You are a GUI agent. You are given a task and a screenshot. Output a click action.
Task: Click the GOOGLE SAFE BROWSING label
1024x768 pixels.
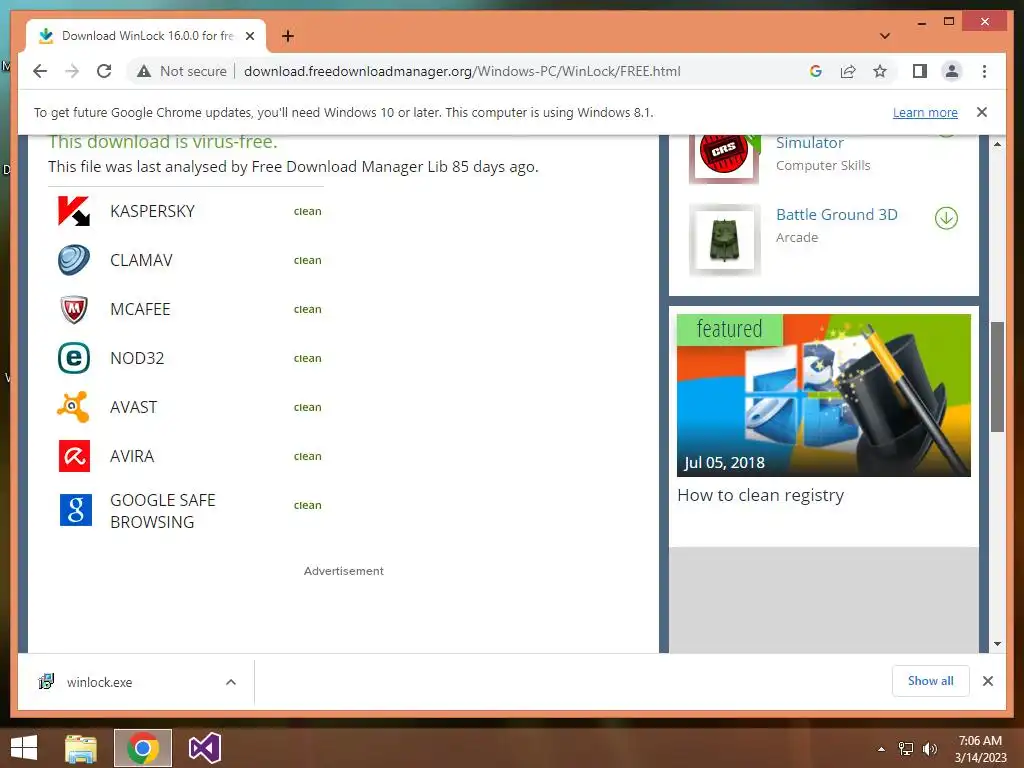(163, 511)
